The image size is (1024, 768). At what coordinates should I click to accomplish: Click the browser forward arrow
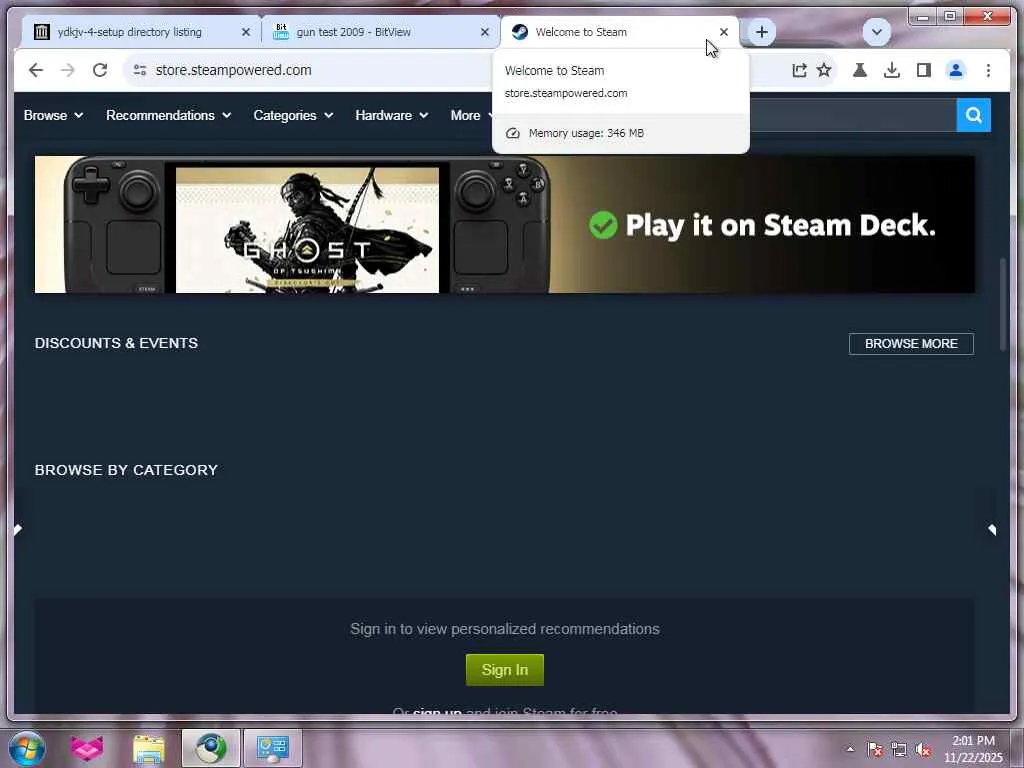68,70
